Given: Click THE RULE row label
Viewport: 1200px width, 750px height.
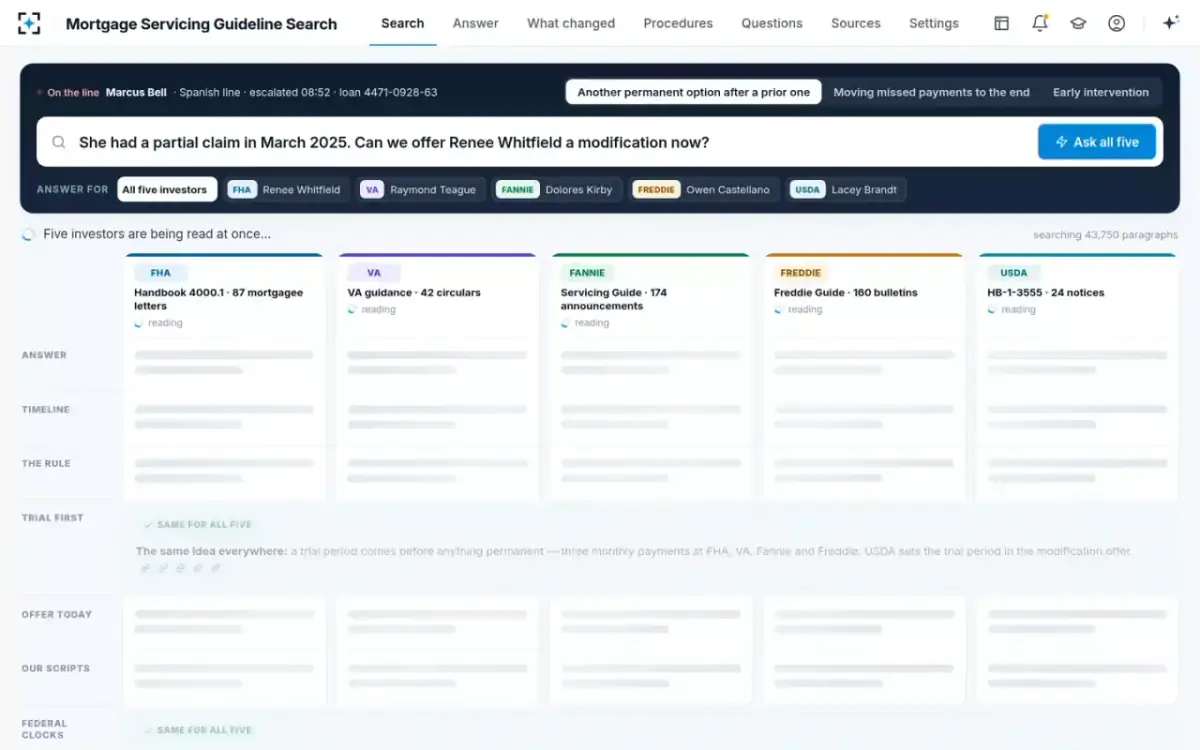Looking at the screenshot, I should click(46, 464).
